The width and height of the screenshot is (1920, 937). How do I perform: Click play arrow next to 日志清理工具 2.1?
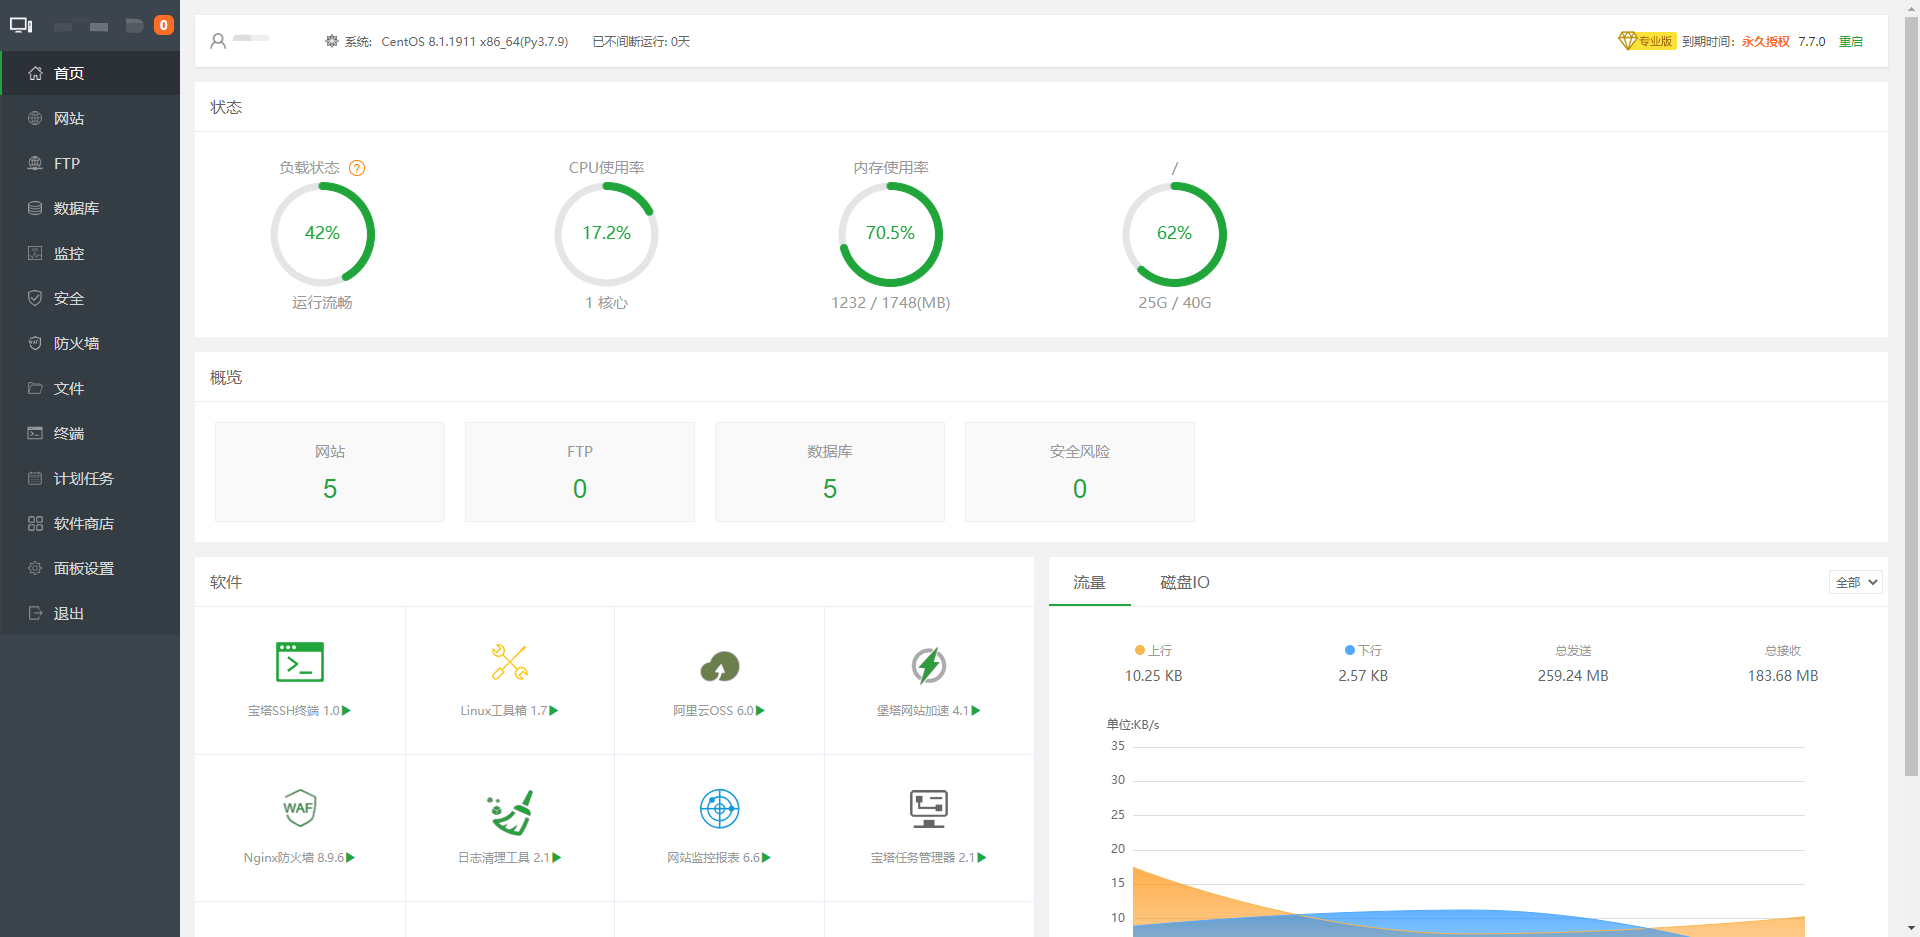point(557,857)
